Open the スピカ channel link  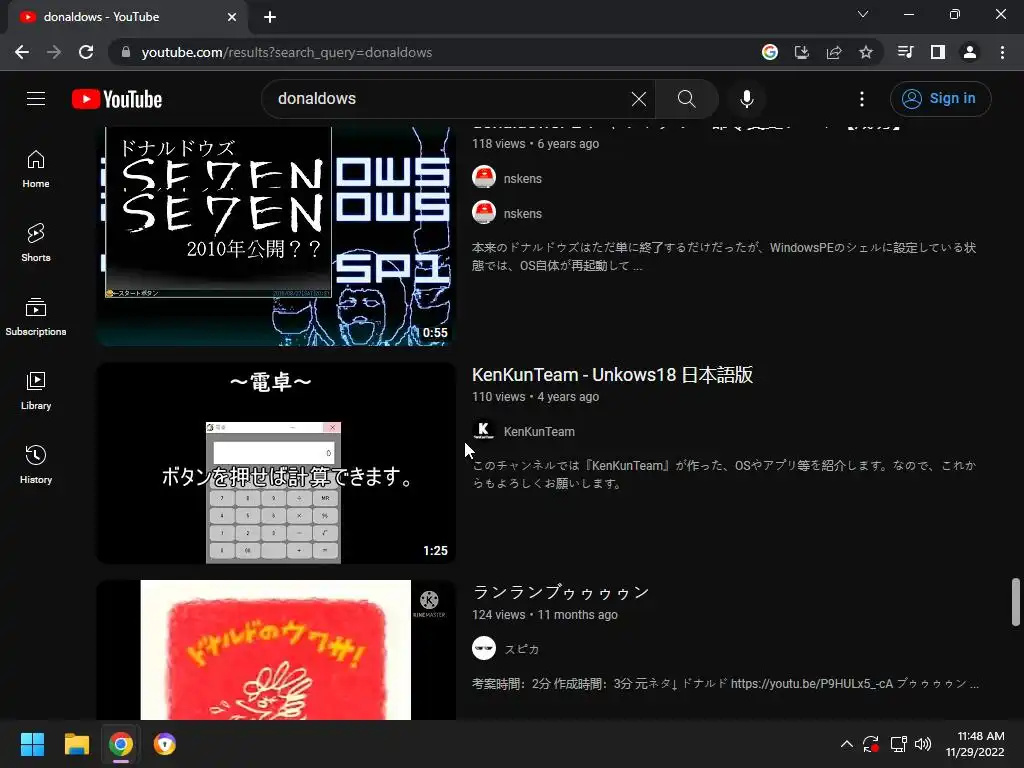point(521,649)
